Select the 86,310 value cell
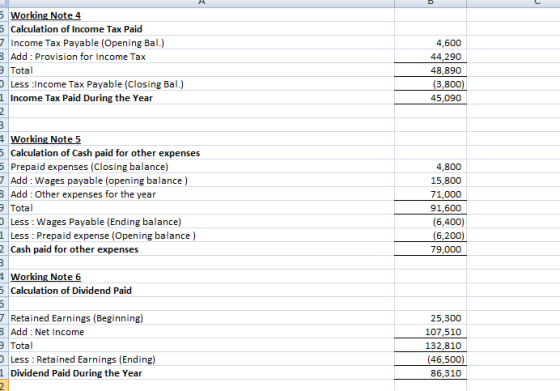The width and height of the screenshot is (560, 391). [430, 373]
